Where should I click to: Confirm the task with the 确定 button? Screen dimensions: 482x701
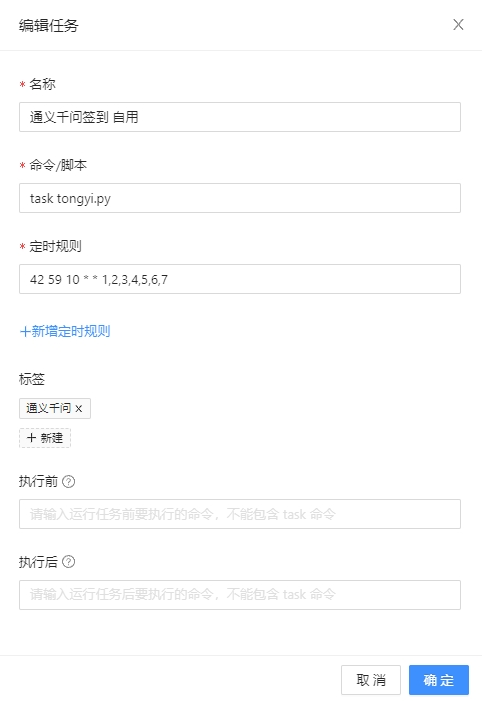439,680
